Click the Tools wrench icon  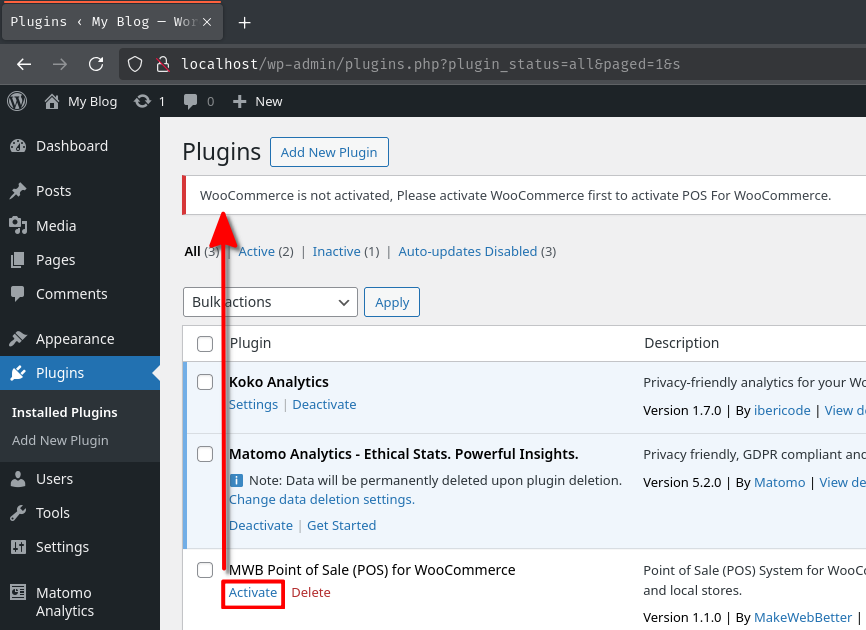click(x=18, y=513)
